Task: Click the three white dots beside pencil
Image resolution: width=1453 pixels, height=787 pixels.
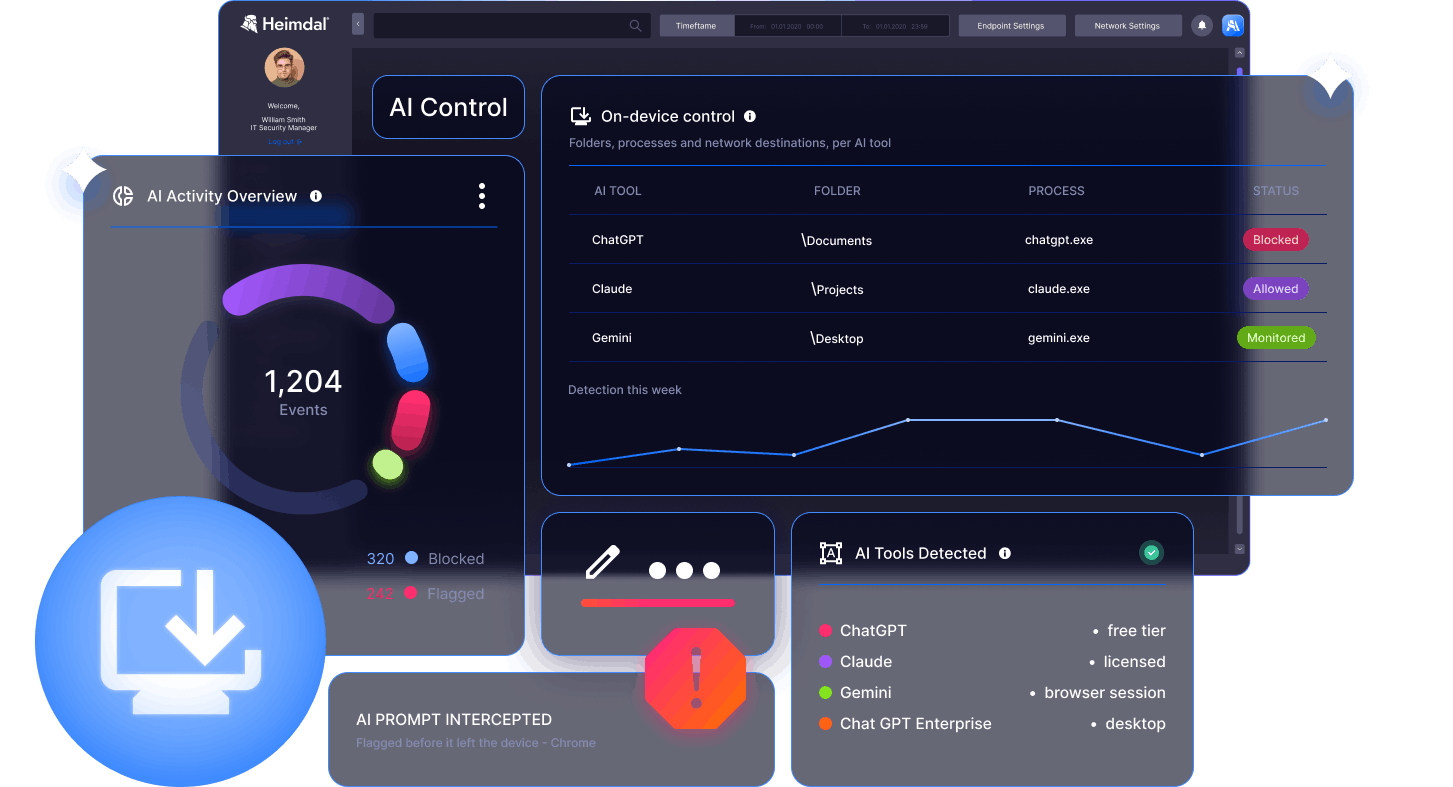Action: [684, 571]
